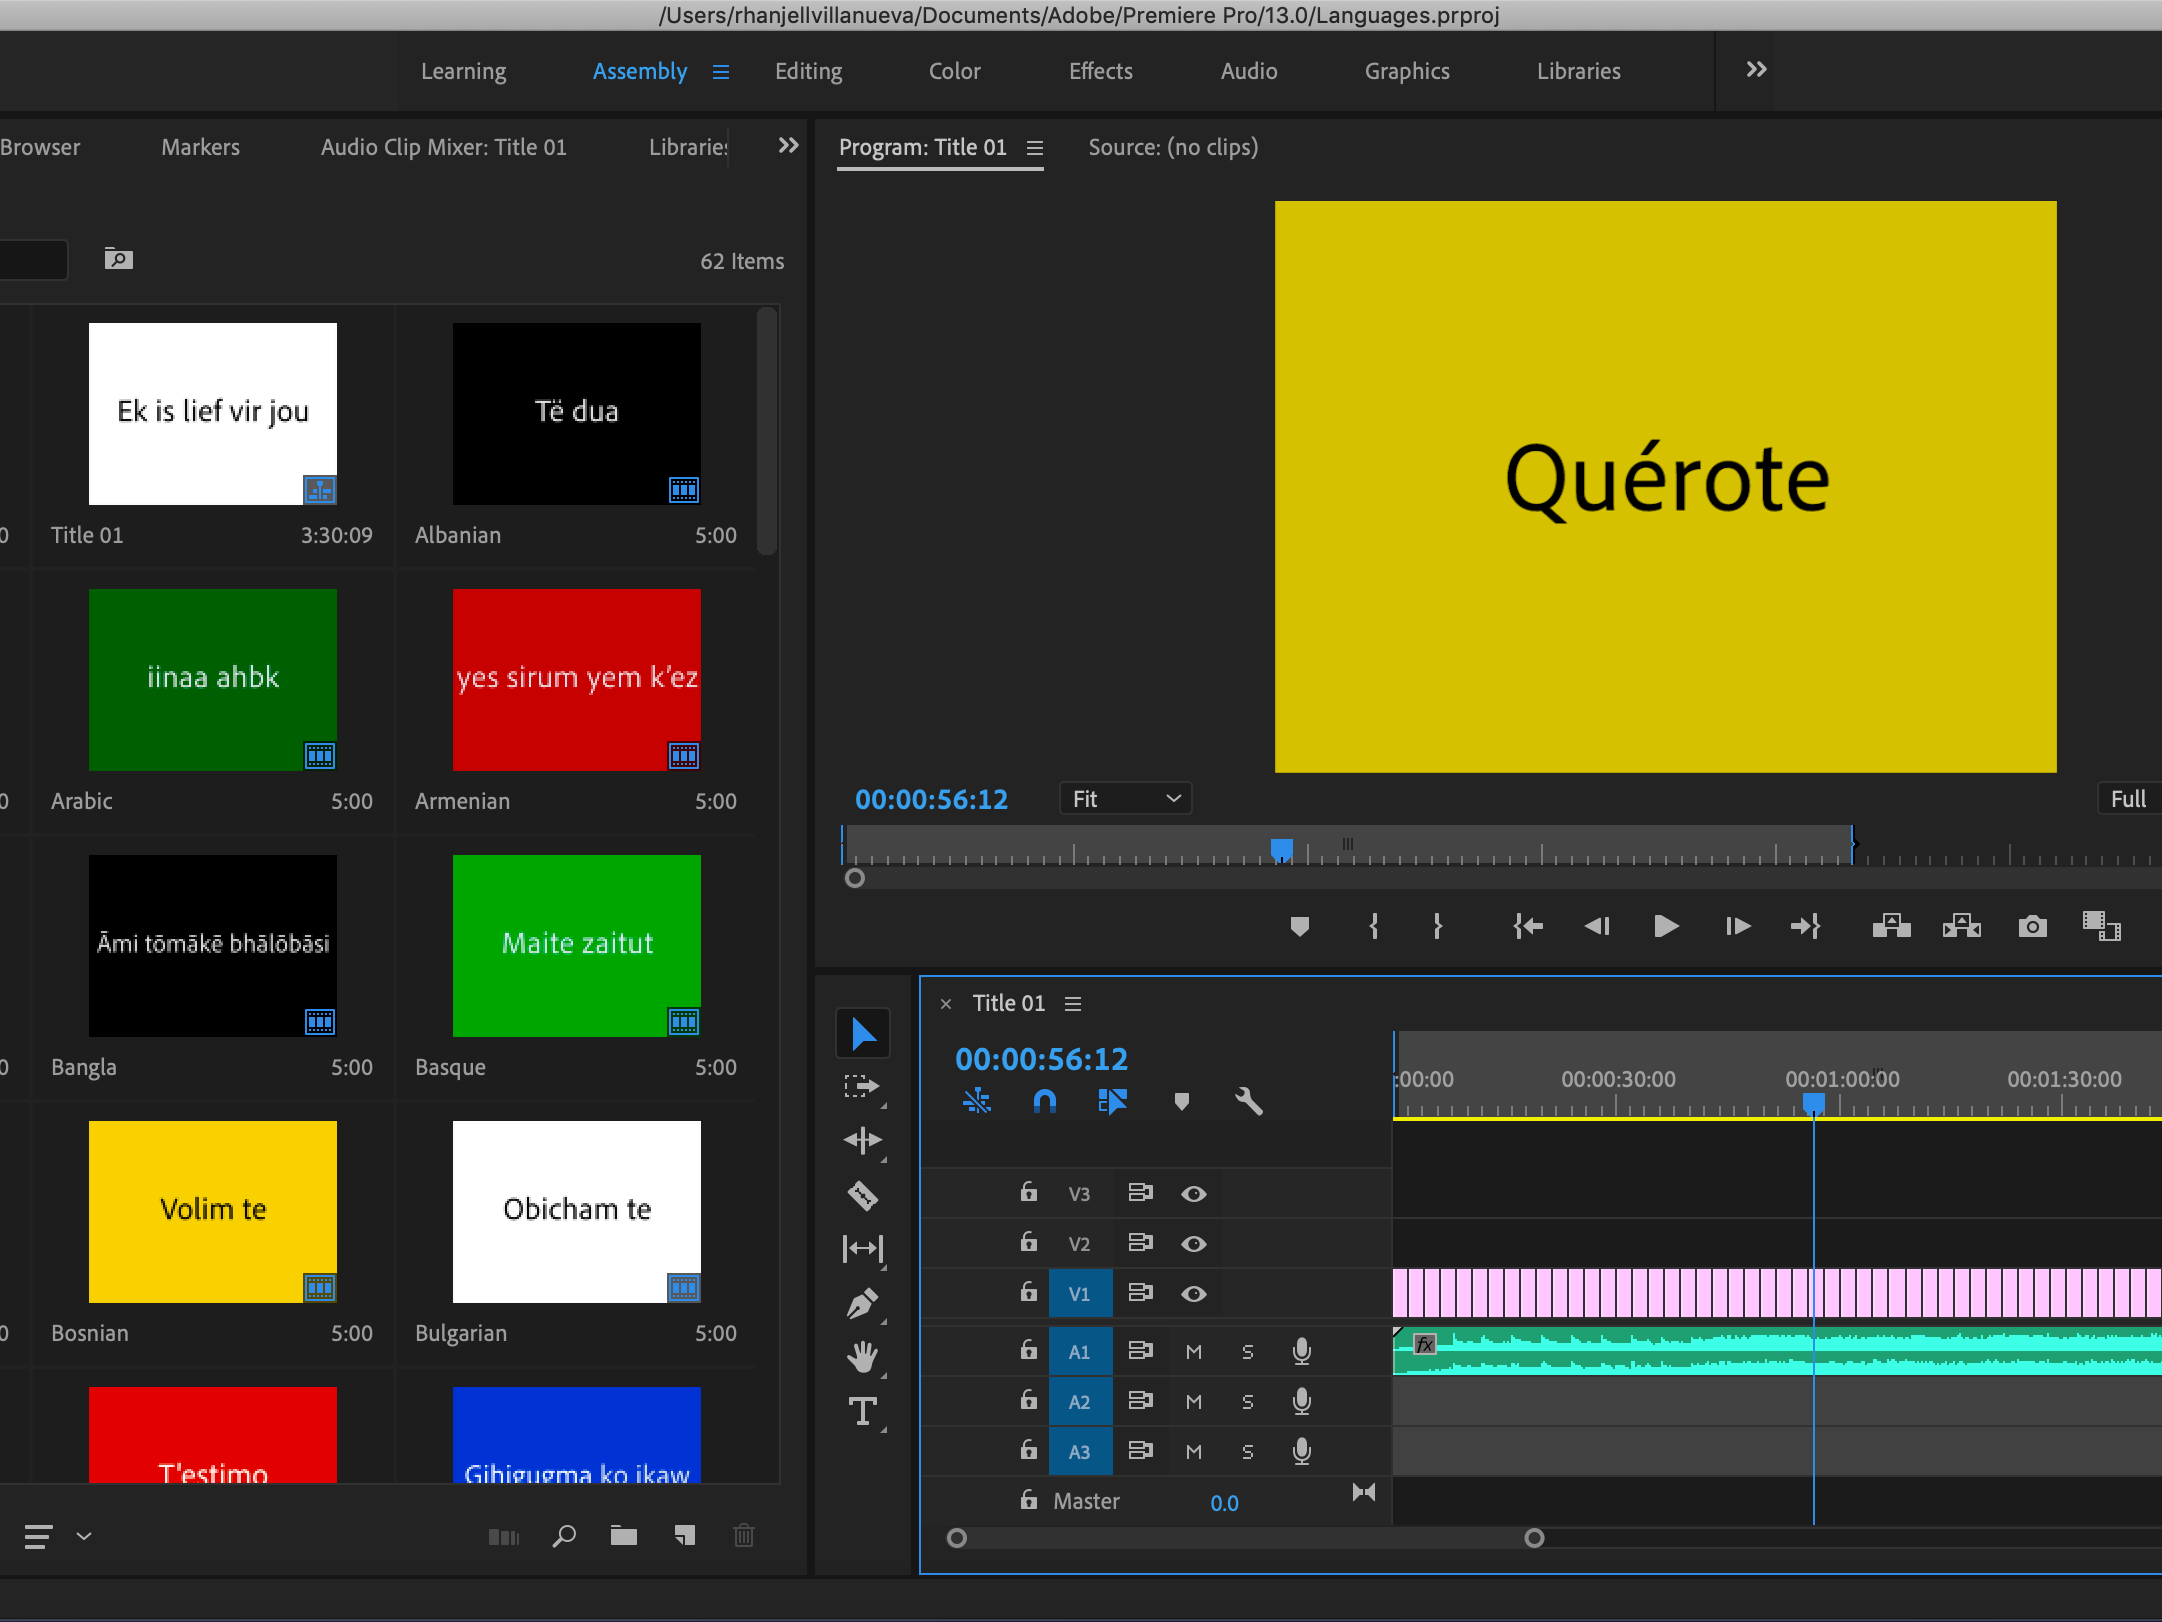Select the Track Select Forward tool
This screenshot has height=1622, width=2162.
tap(863, 1087)
